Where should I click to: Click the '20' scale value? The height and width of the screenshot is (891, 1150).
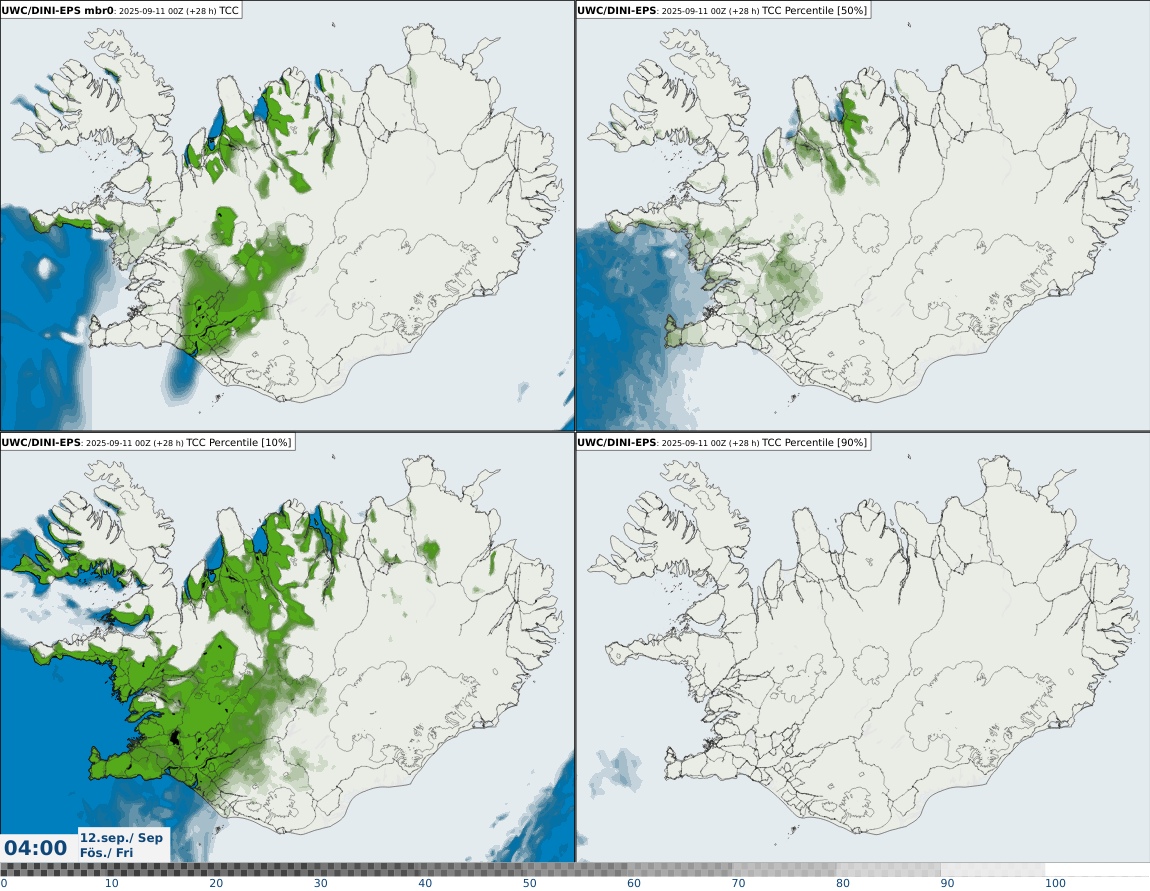(216, 883)
